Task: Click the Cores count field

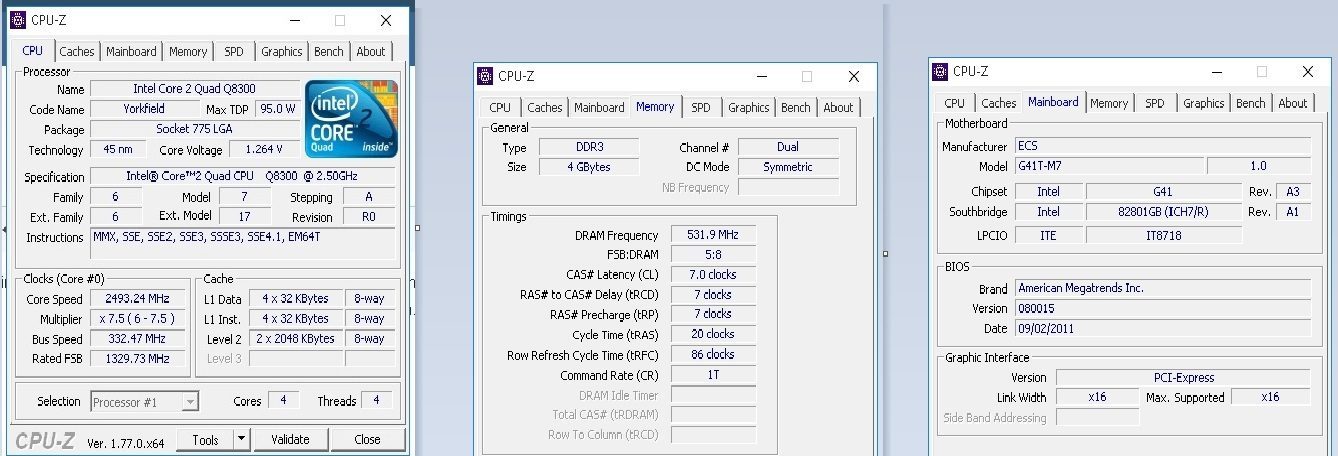Action: click(x=283, y=400)
